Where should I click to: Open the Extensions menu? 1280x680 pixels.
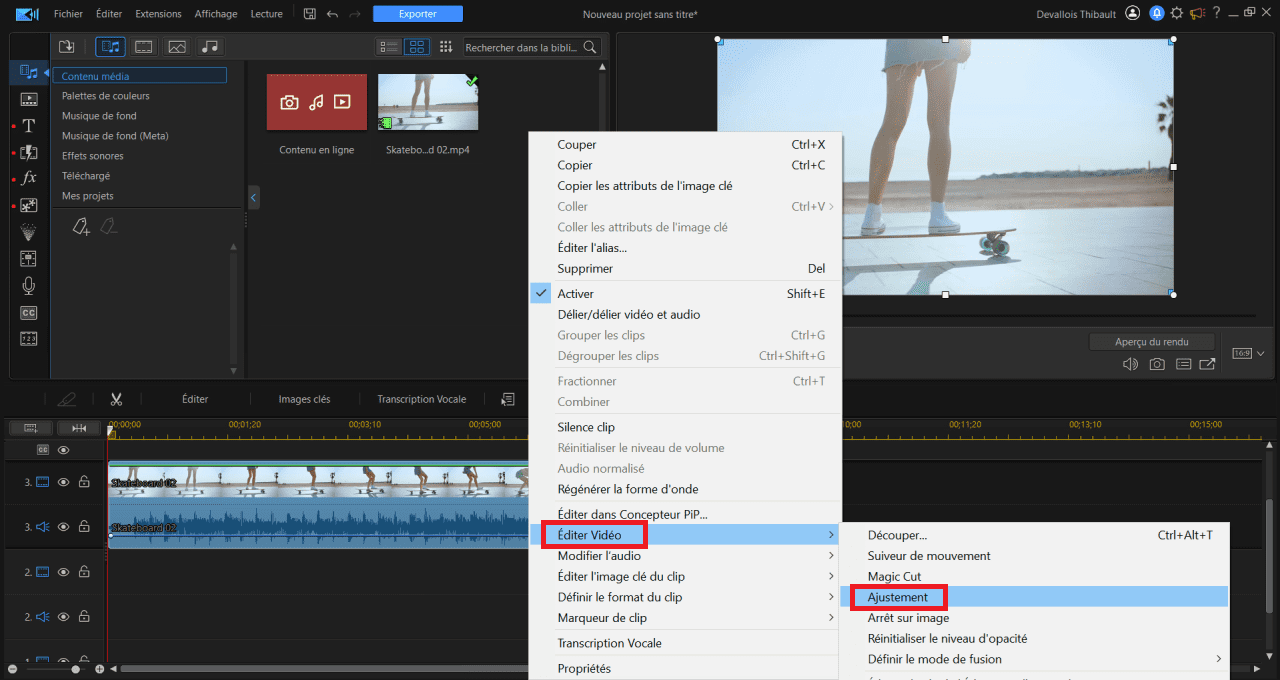coord(158,14)
